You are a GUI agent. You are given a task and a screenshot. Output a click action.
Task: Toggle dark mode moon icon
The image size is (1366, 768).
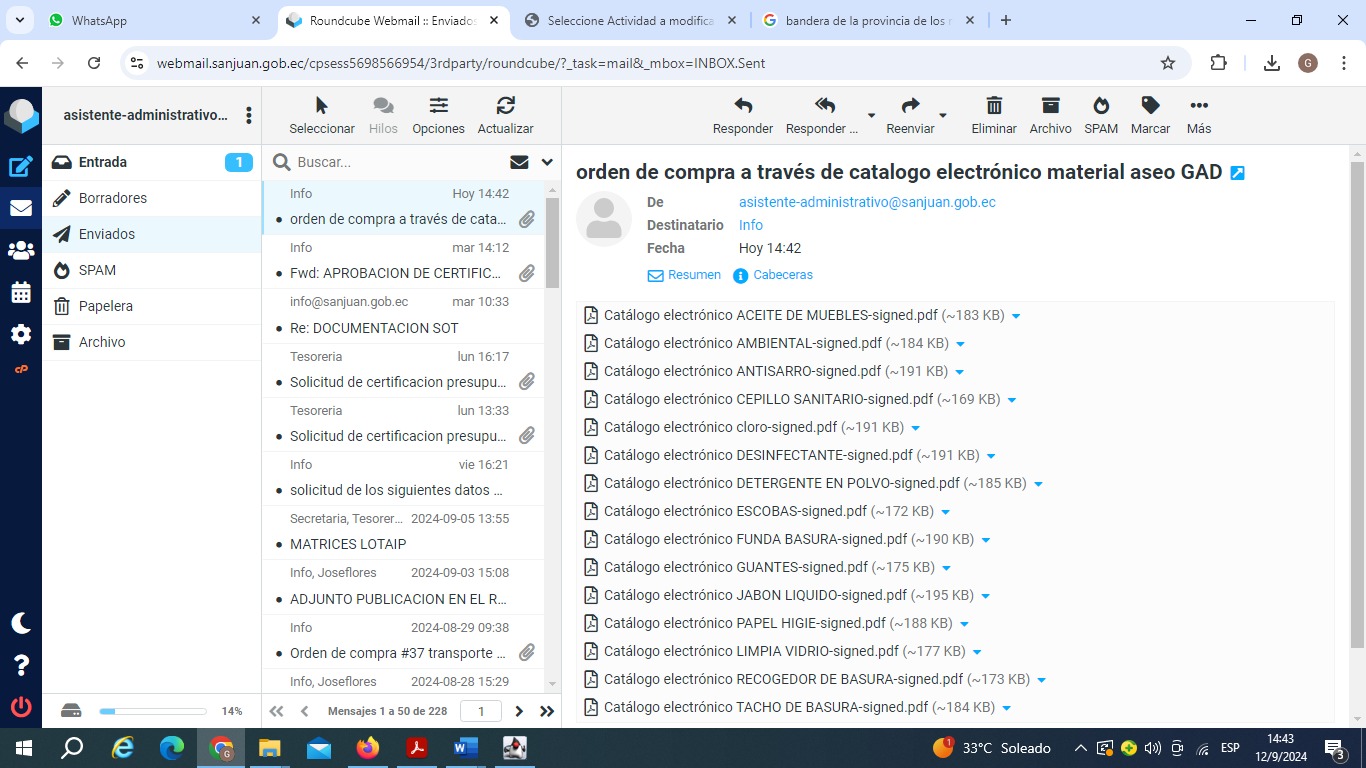21,623
